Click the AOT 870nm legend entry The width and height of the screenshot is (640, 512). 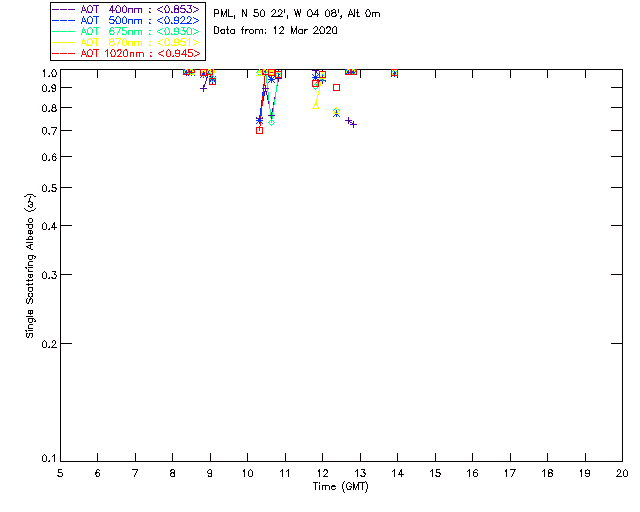click(126, 42)
